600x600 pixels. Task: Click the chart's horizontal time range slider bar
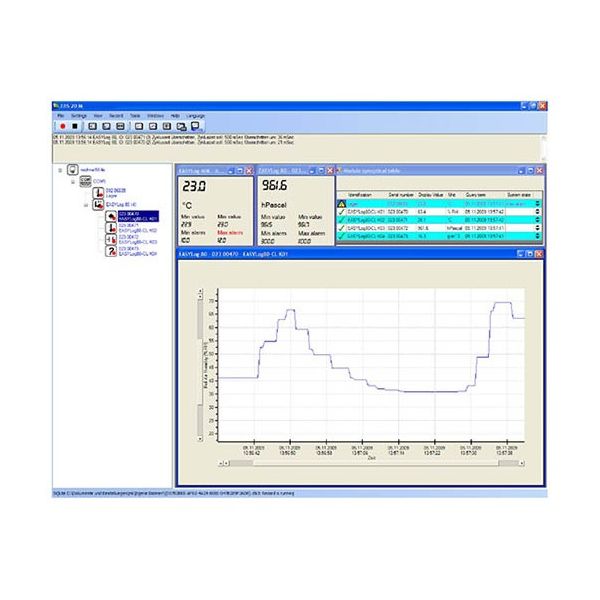[375, 463]
